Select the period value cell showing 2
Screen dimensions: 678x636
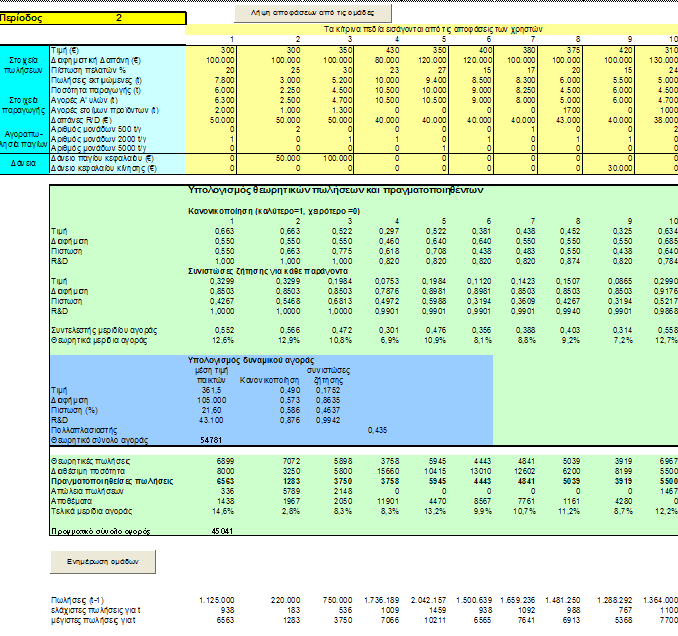pos(118,18)
